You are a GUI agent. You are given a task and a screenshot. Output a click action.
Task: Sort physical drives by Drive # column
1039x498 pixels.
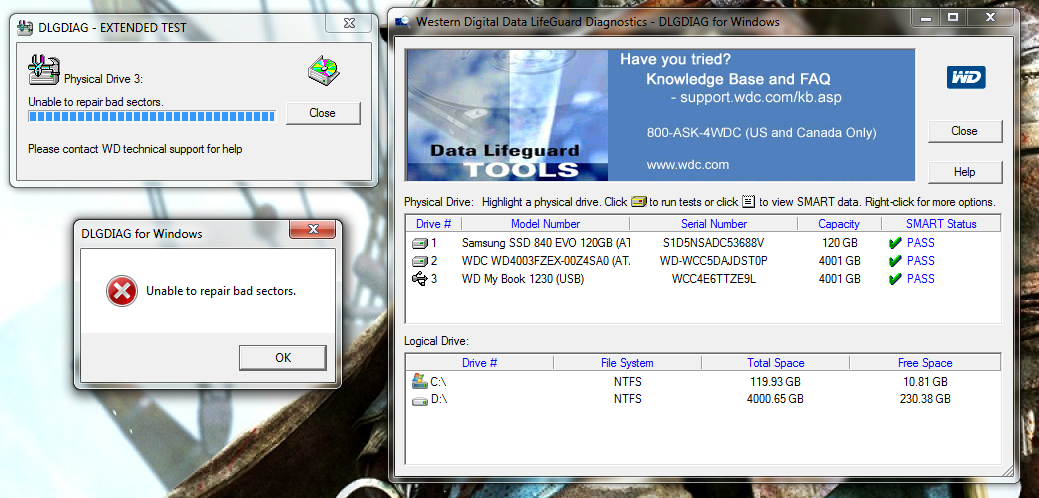433,224
